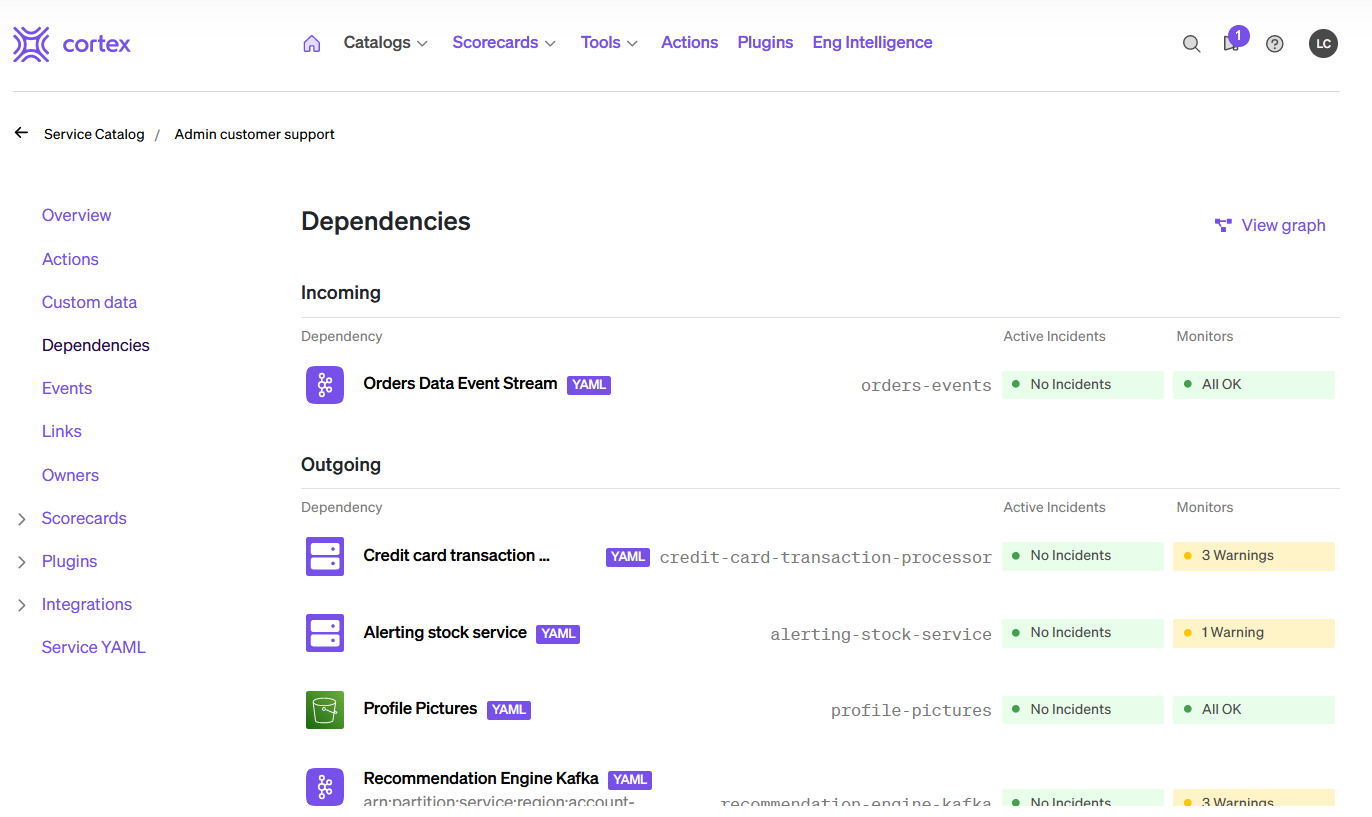The image size is (1372, 817).
Task: Open the home icon in the navbar
Action: pos(311,43)
